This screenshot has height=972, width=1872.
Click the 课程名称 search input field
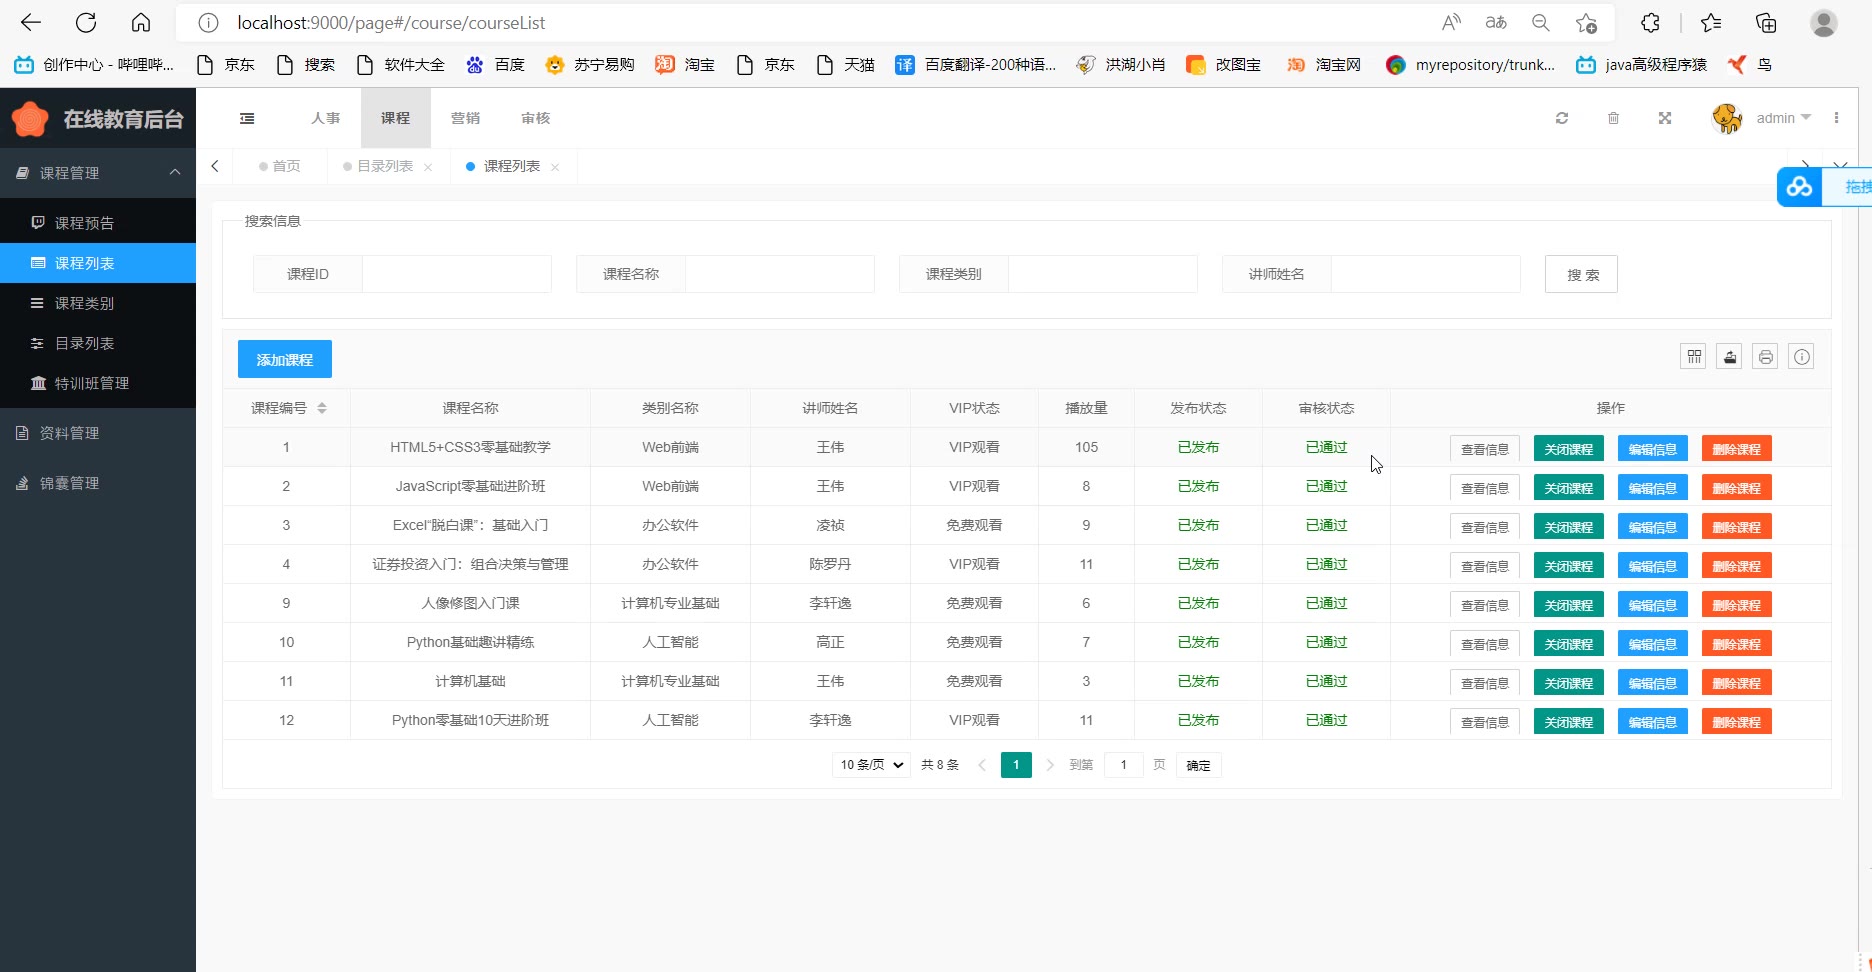tap(779, 274)
